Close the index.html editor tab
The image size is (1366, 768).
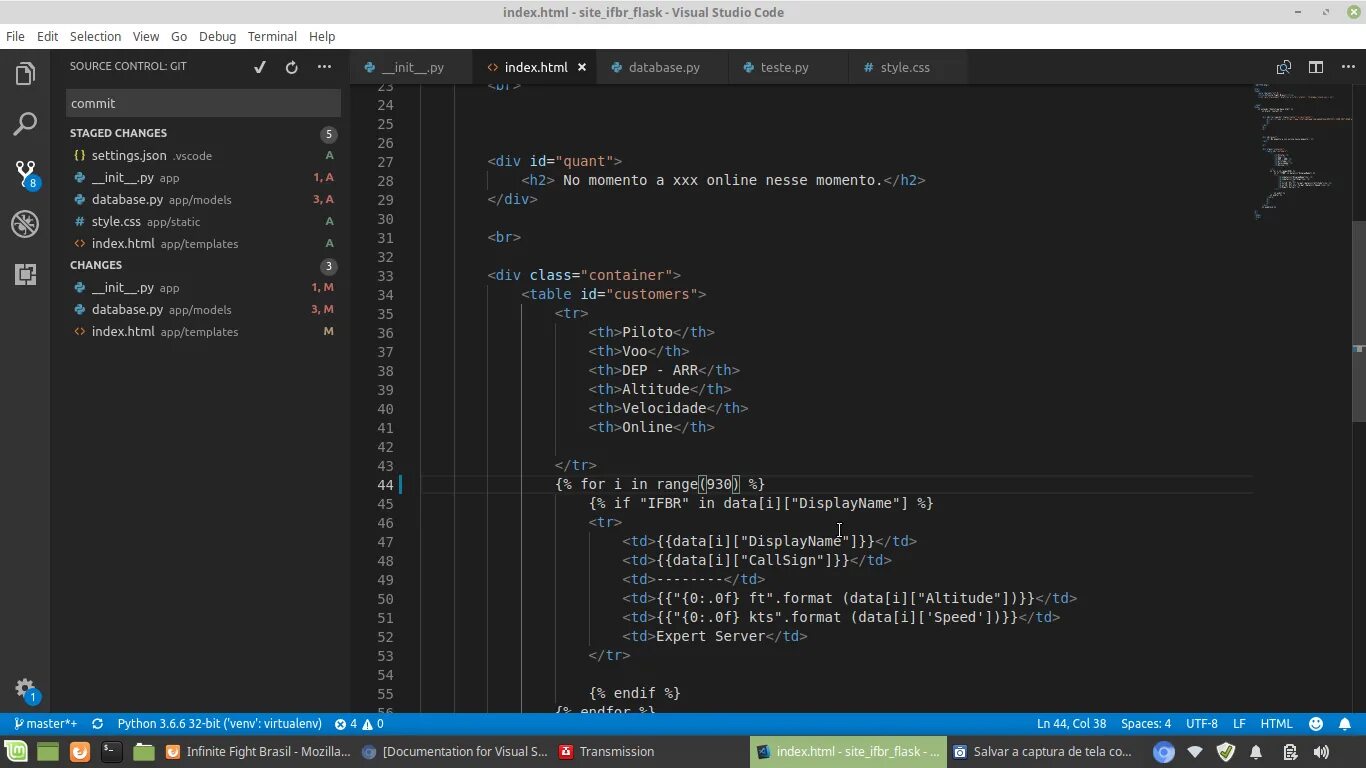tap(582, 67)
